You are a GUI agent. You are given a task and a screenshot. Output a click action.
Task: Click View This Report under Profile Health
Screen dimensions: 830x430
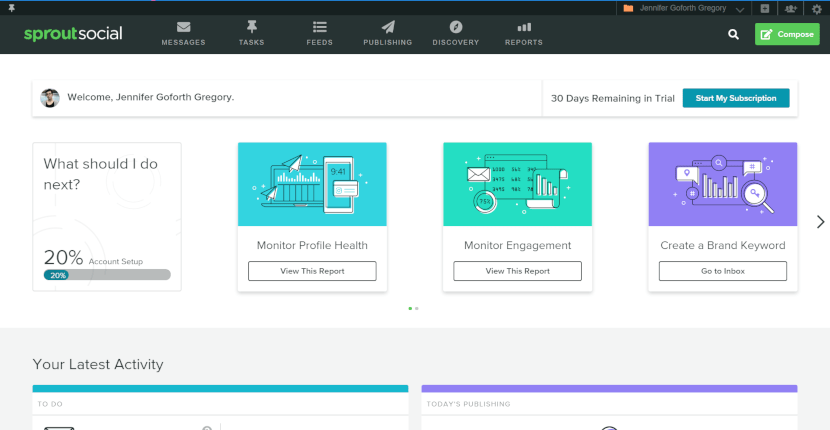pos(312,271)
